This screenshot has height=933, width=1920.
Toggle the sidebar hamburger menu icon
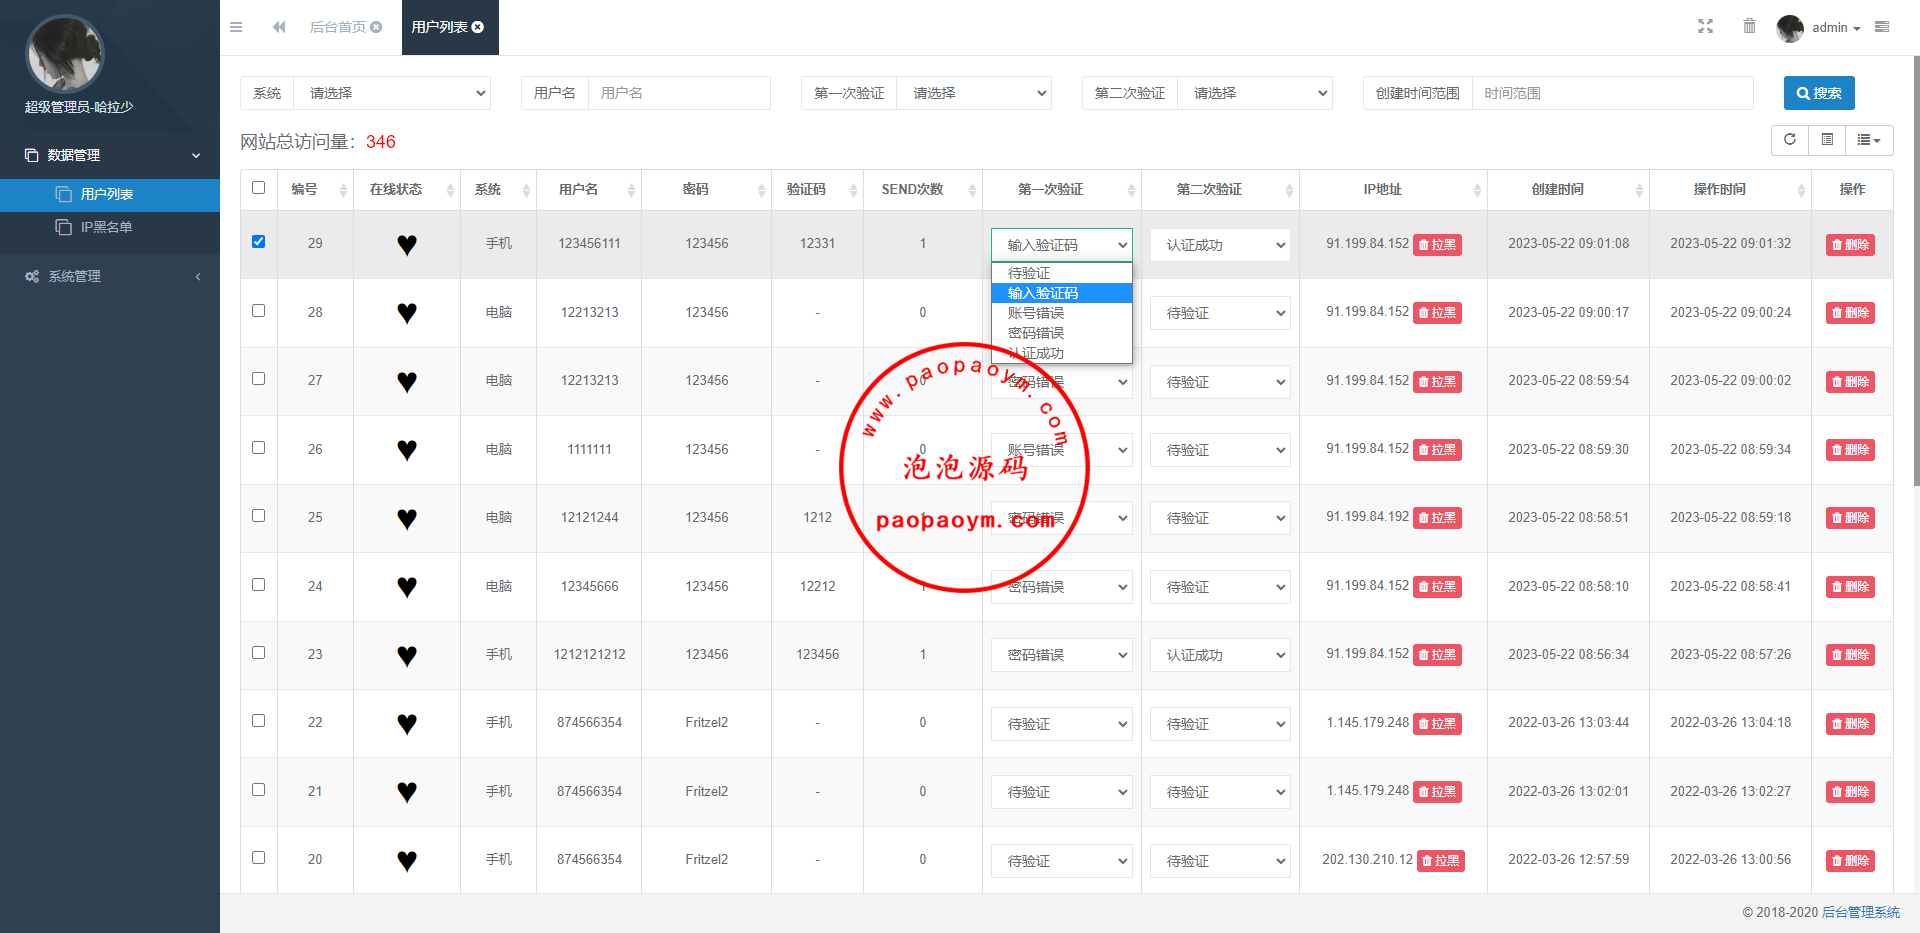pos(236,27)
